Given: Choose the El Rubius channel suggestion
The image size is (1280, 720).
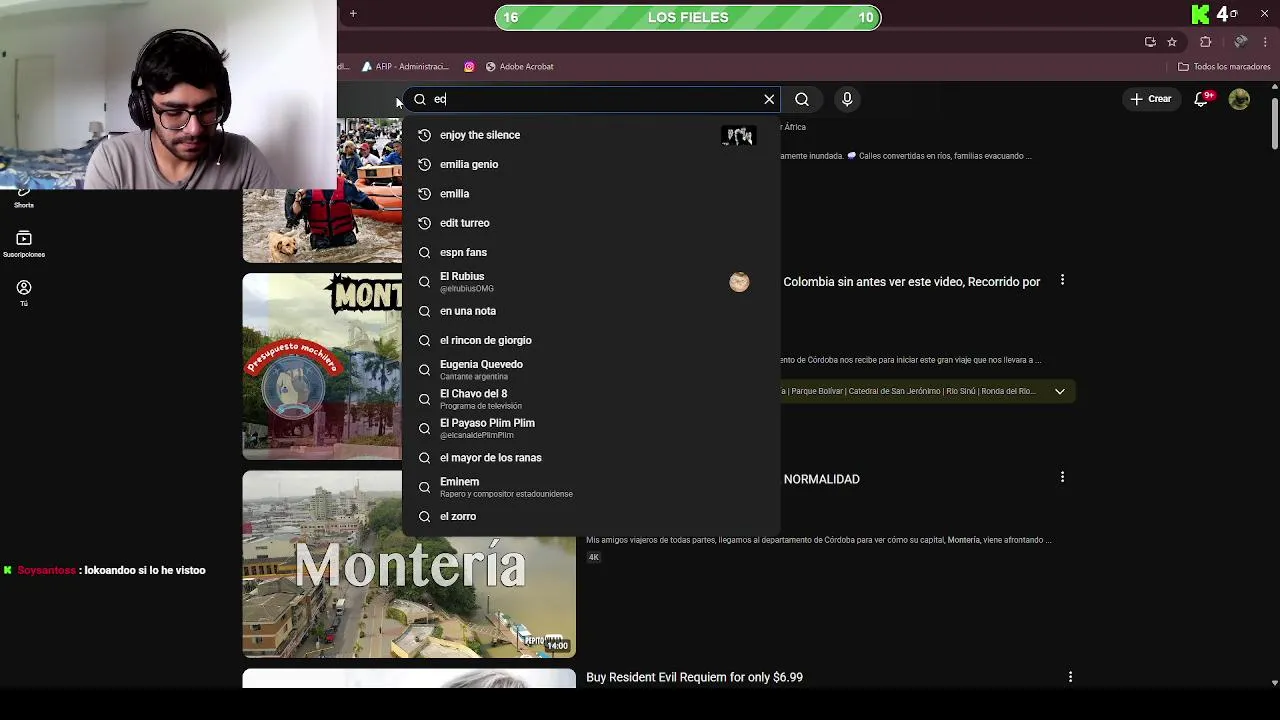Looking at the screenshot, I should [x=591, y=282].
